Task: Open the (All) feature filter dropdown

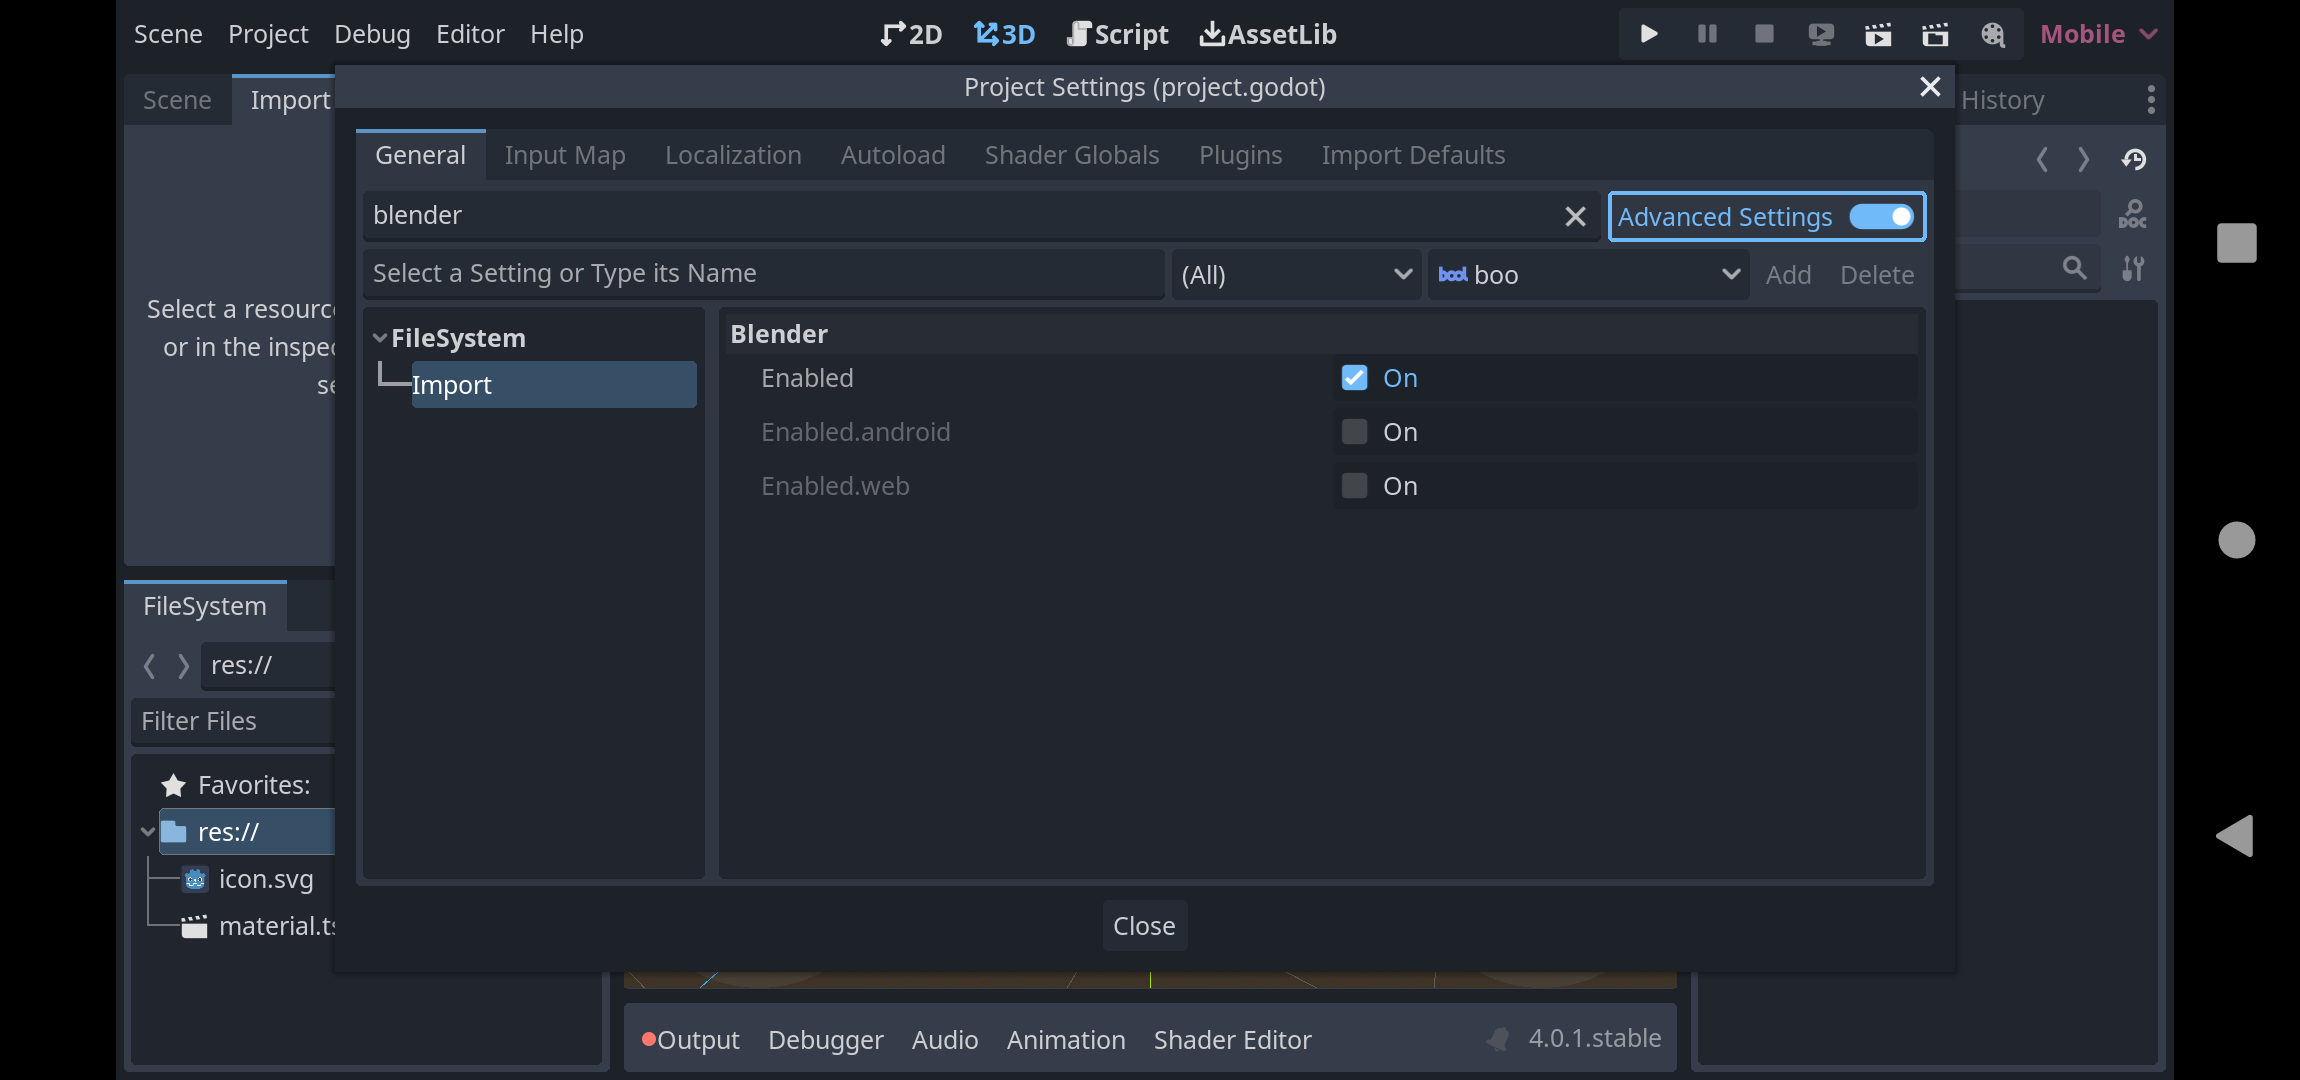Action: point(1295,274)
